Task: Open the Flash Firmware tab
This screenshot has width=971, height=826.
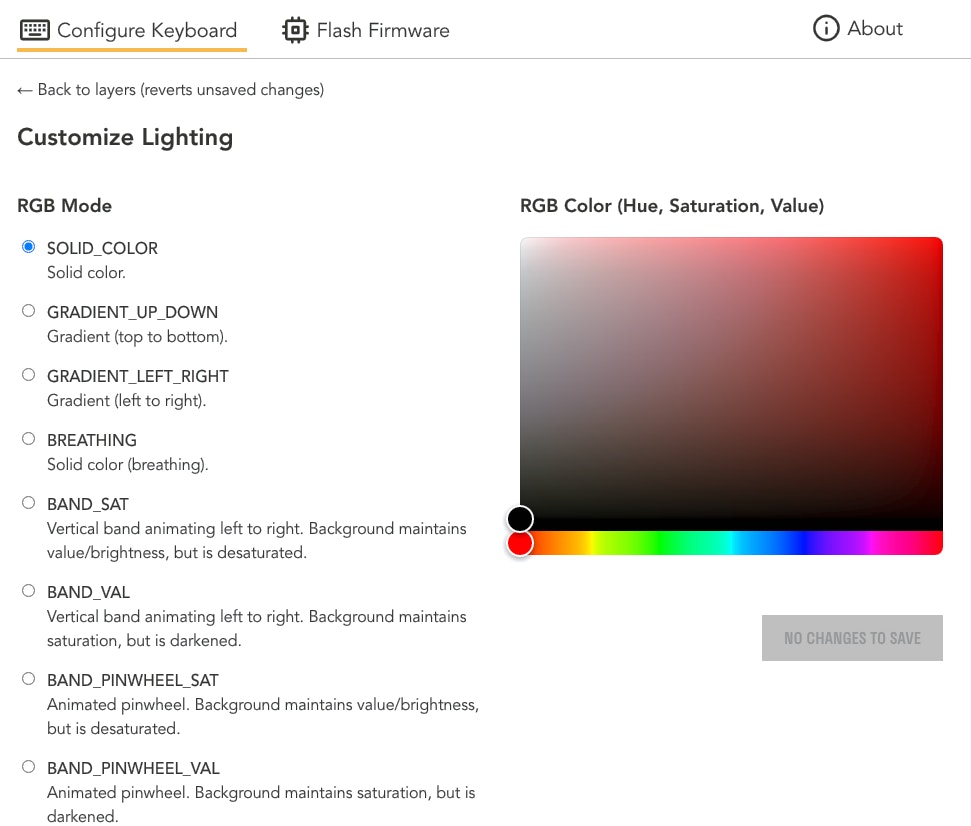Action: coord(382,31)
